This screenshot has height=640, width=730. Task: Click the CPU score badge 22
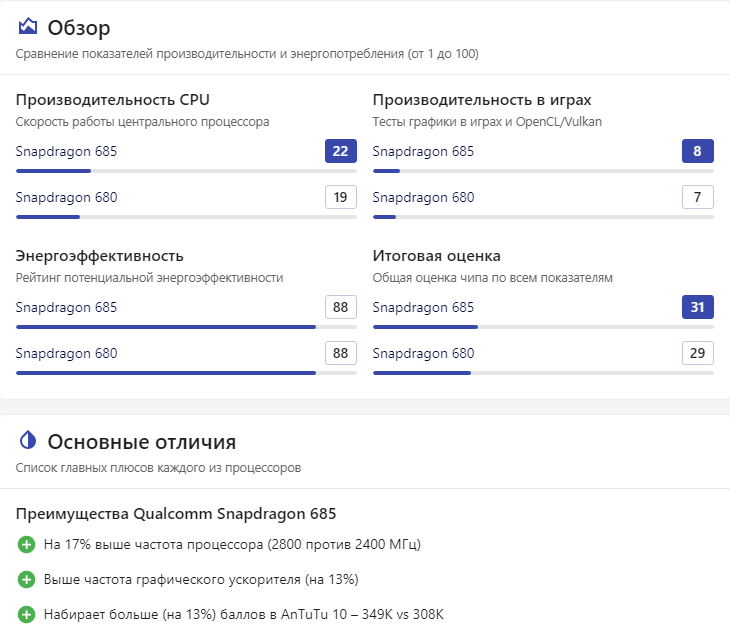(x=341, y=151)
